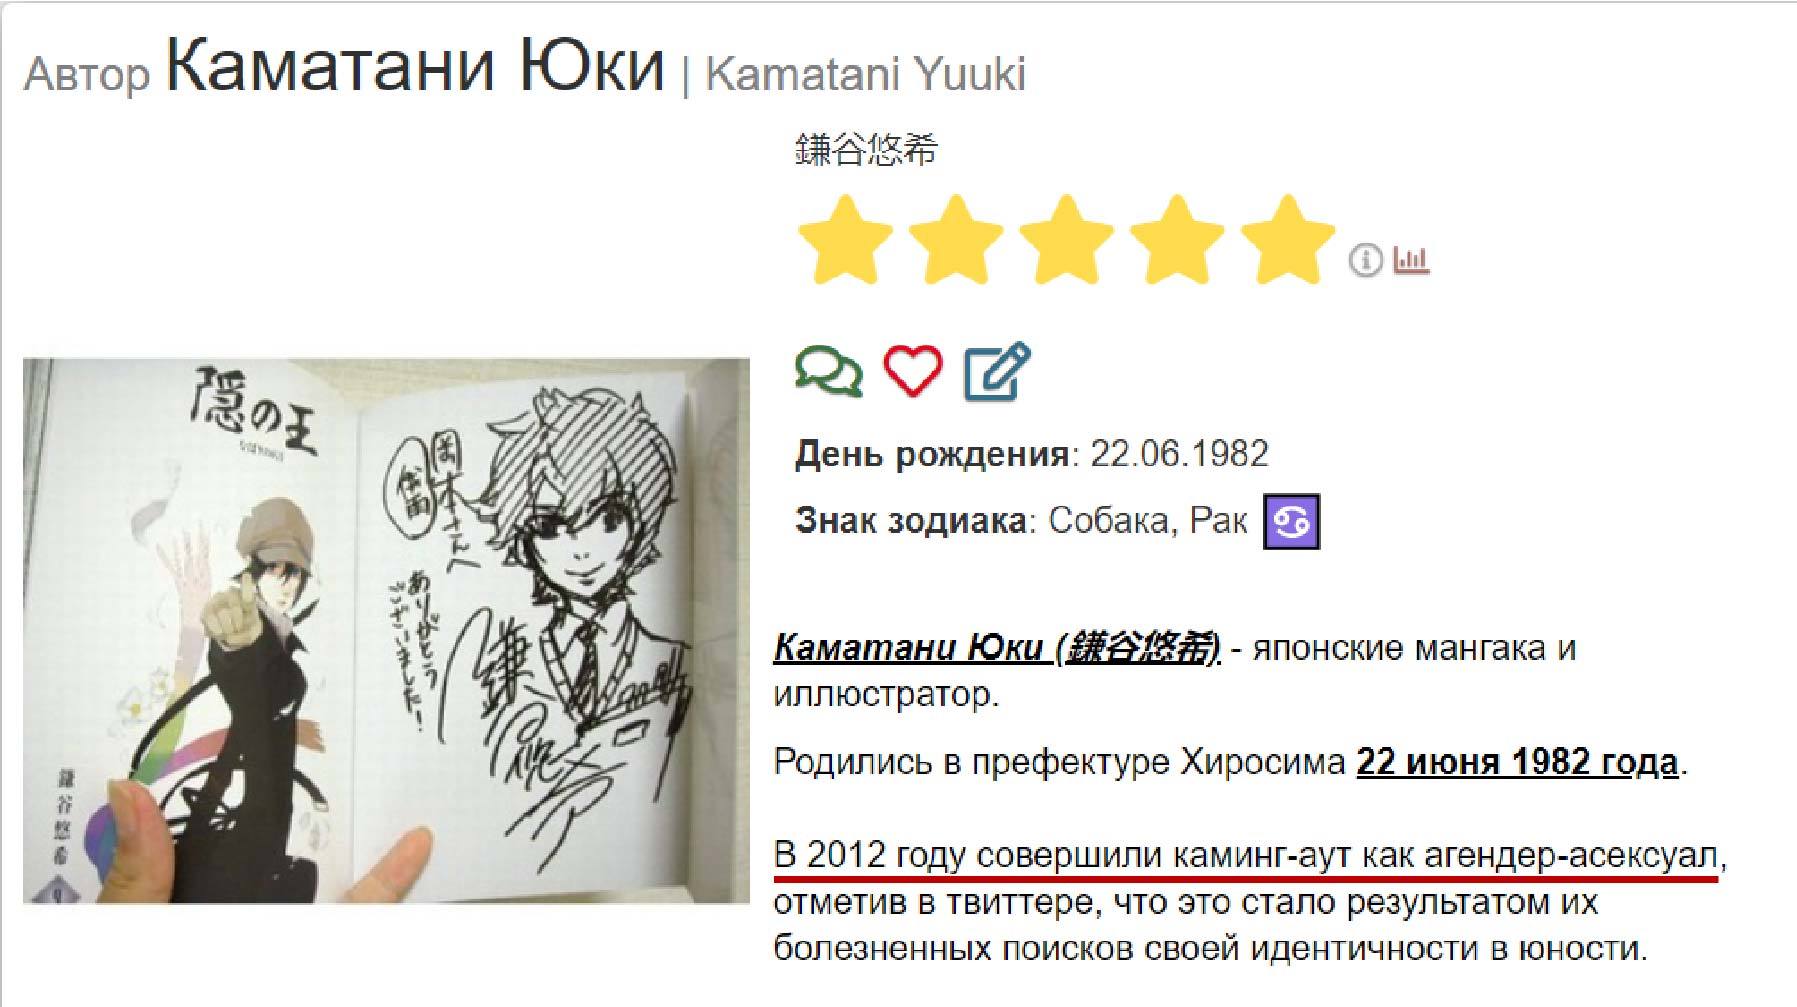Open the rating statistics bar chart icon

coord(1411,260)
